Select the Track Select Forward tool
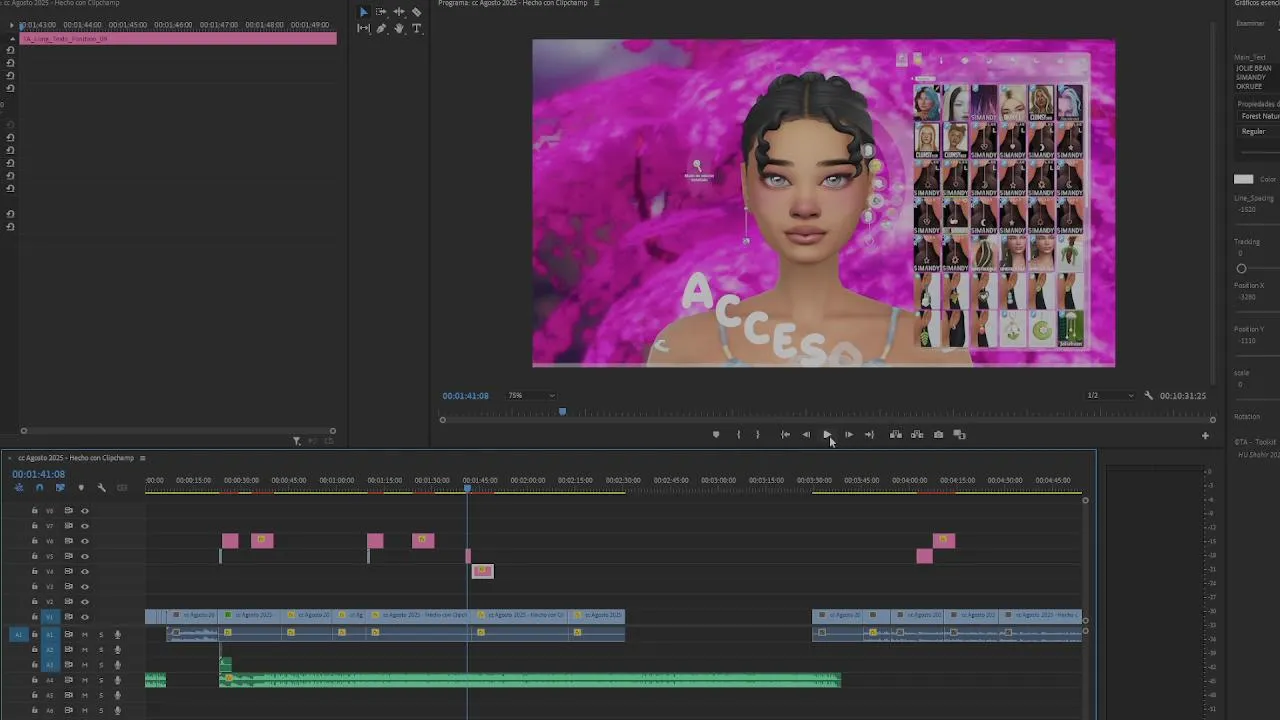 click(381, 12)
